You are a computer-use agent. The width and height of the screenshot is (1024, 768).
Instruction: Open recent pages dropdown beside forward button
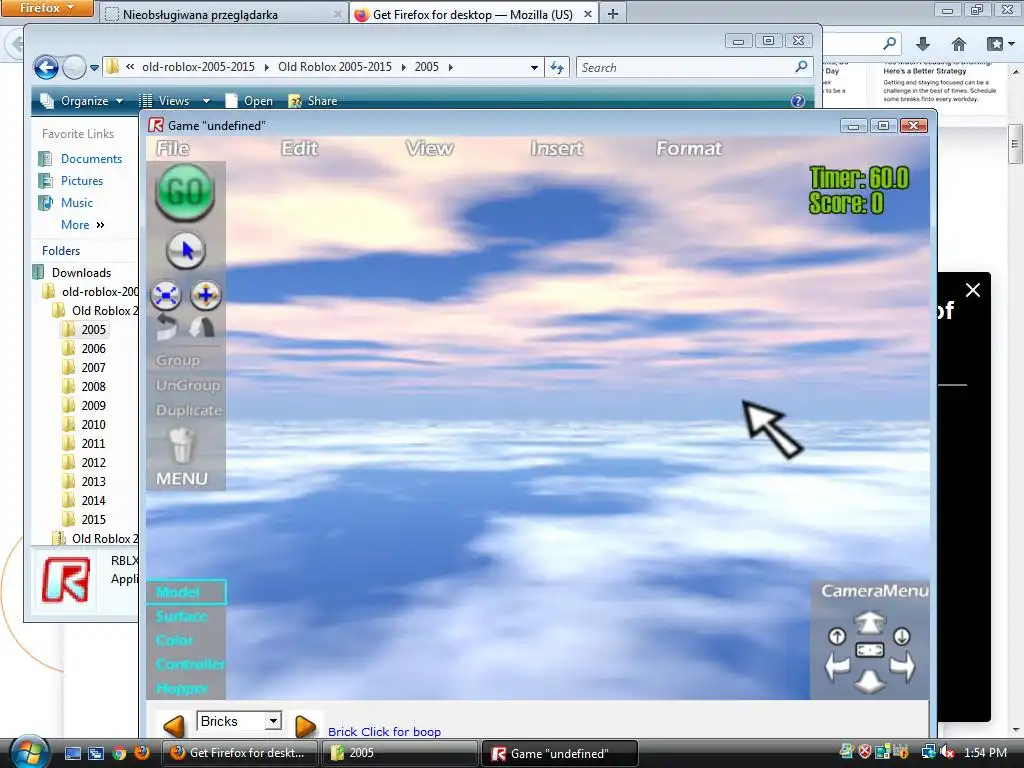94,67
